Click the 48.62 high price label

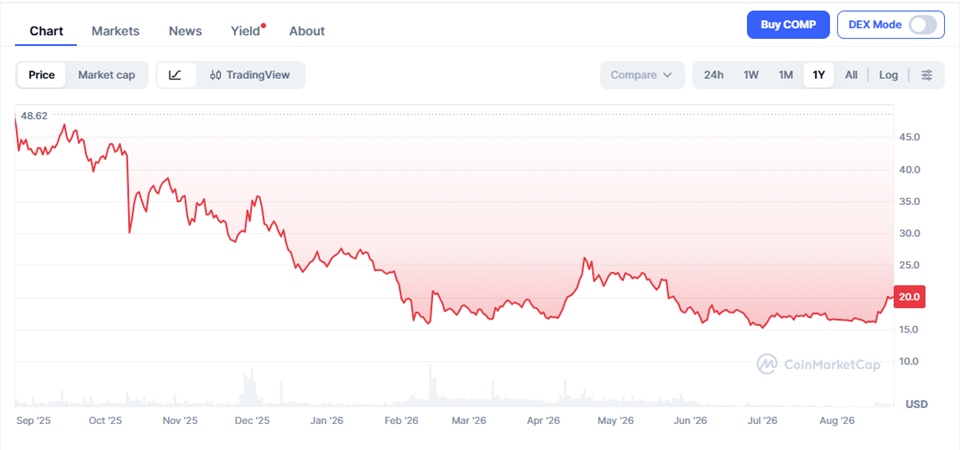34,115
